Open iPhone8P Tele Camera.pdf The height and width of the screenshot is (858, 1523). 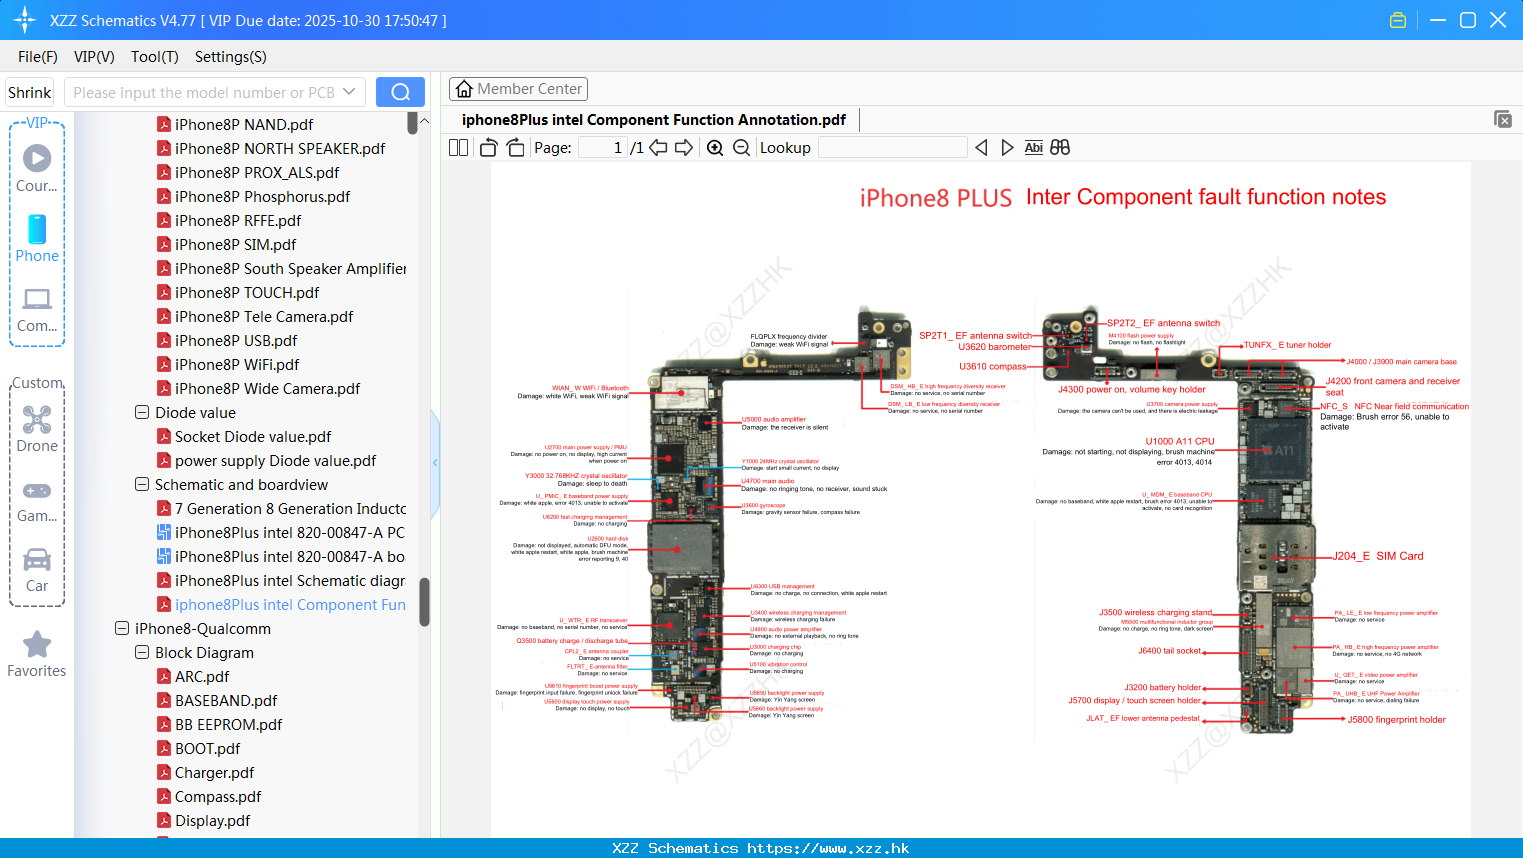pos(263,316)
